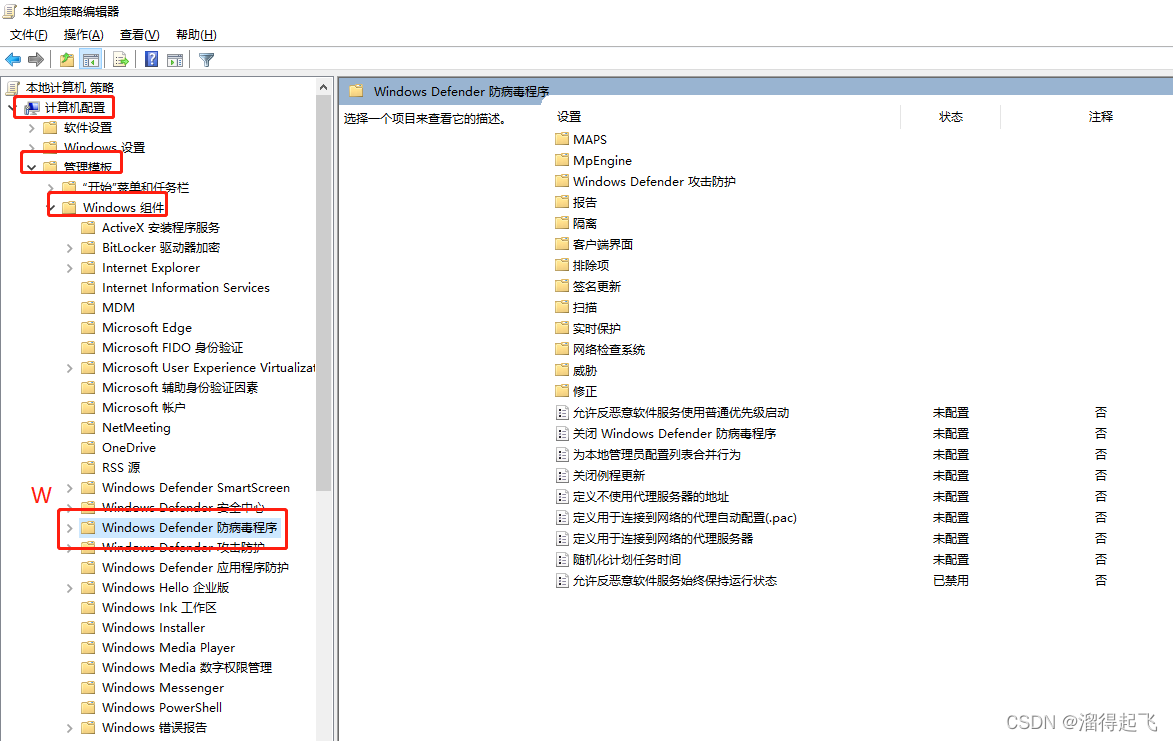This screenshot has width=1173, height=741.
Task: Open the 报告 folder
Action: 576,202
